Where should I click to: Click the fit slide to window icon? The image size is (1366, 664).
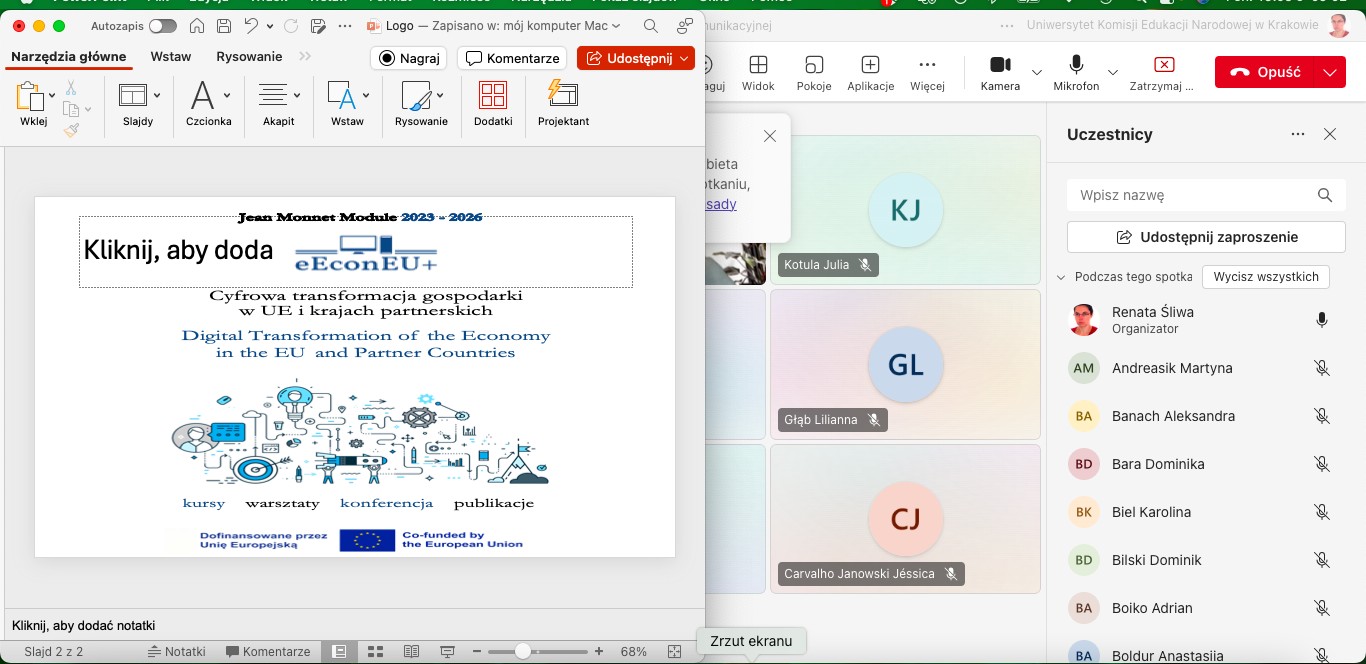click(x=674, y=651)
